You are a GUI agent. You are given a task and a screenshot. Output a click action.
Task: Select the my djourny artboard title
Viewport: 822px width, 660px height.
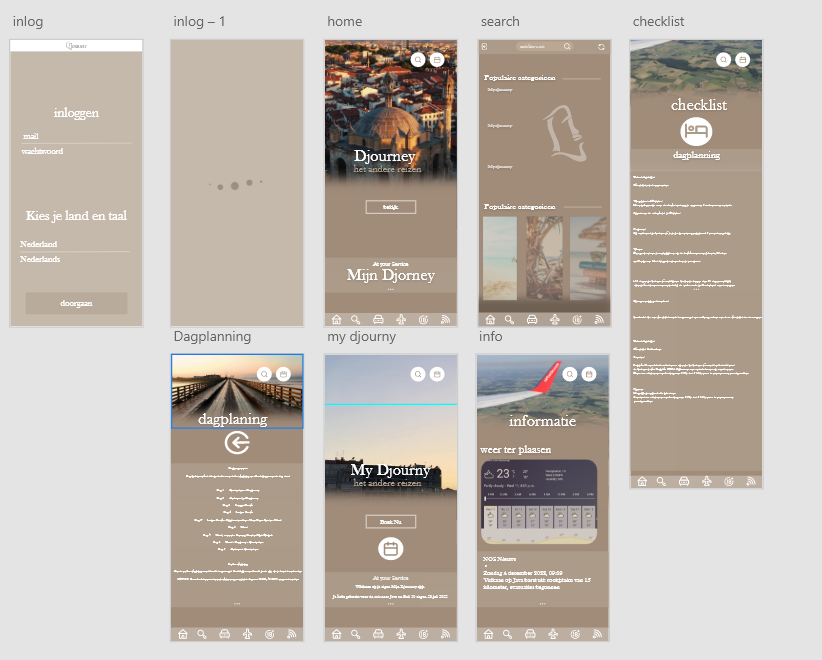click(x=362, y=337)
